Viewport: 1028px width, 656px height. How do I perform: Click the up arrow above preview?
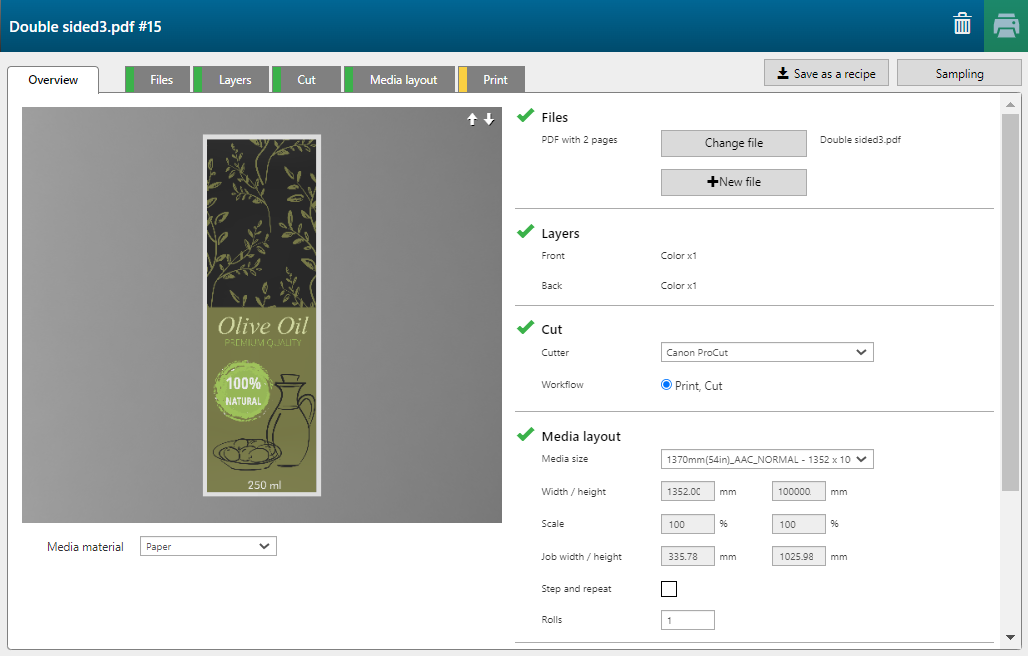click(x=473, y=119)
